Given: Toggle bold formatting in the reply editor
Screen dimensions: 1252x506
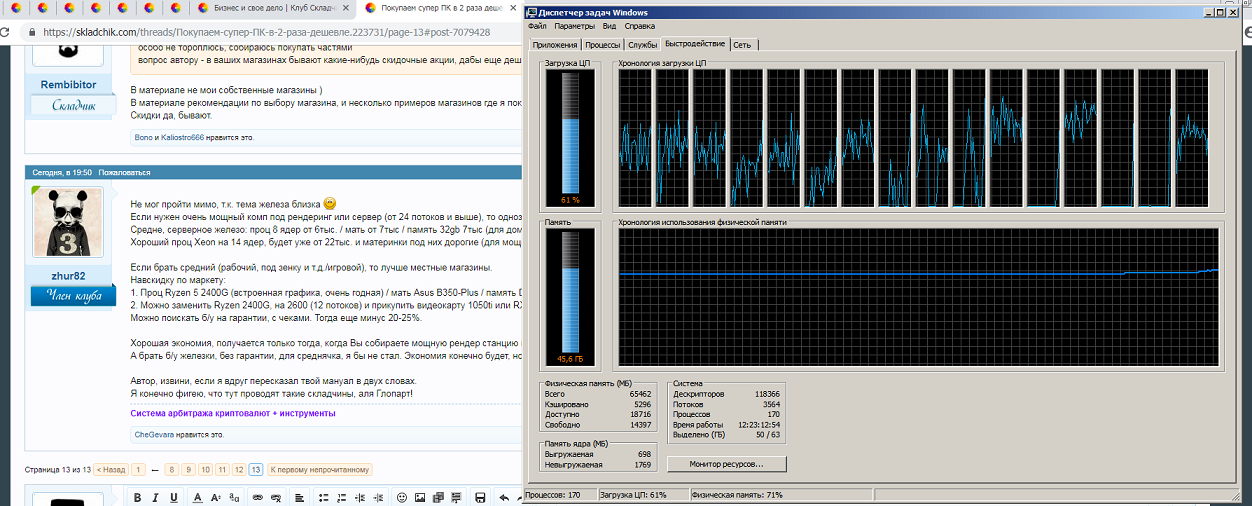Looking at the screenshot, I should pyautogui.click(x=138, y=498).
